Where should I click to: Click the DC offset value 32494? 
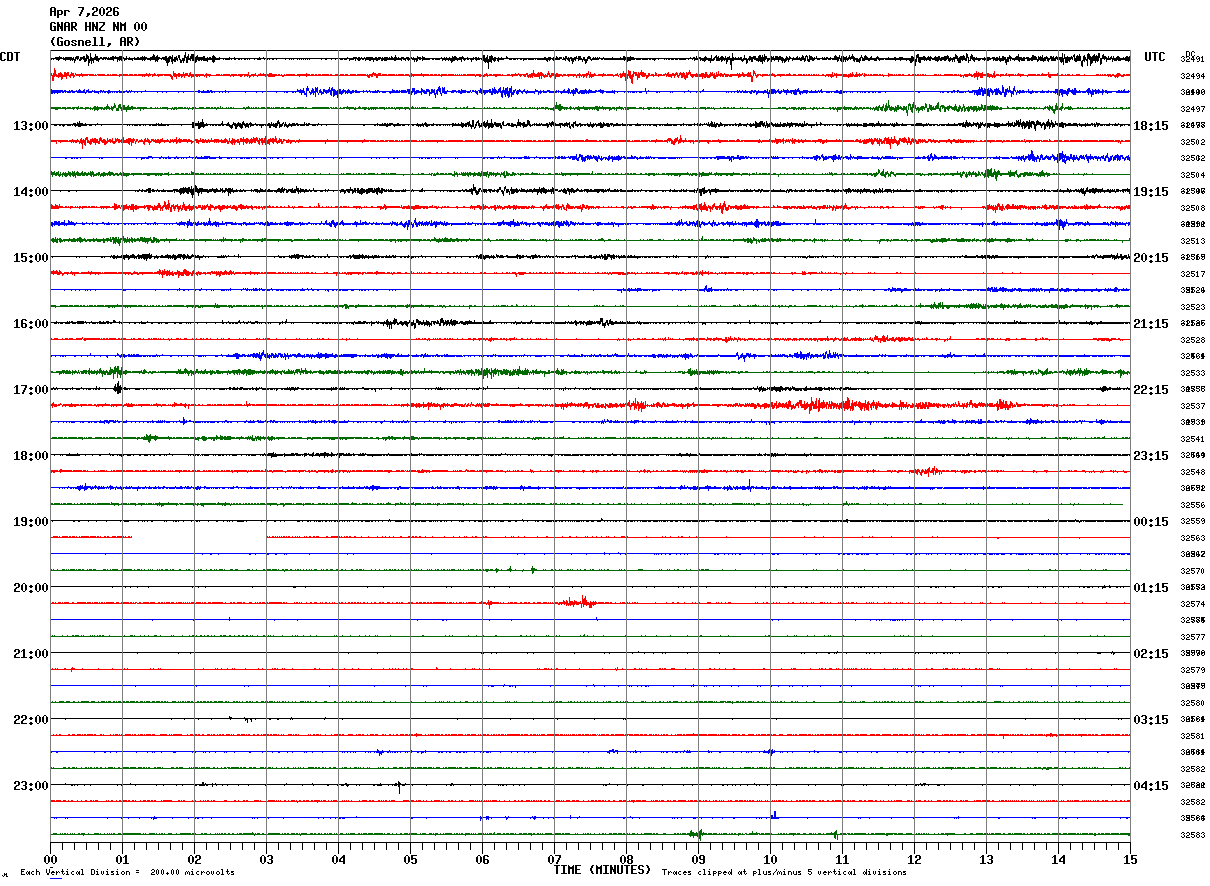(x=1192, y=76)
